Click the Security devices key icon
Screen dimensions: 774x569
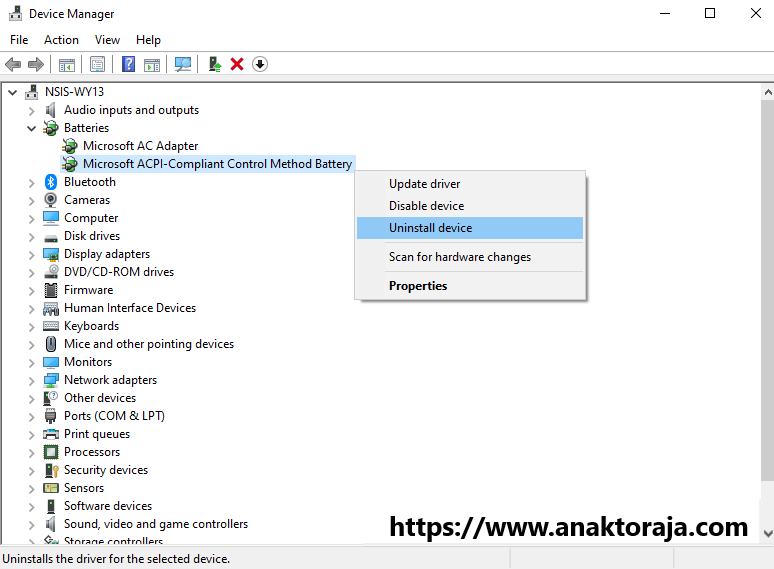coord(51,470)
